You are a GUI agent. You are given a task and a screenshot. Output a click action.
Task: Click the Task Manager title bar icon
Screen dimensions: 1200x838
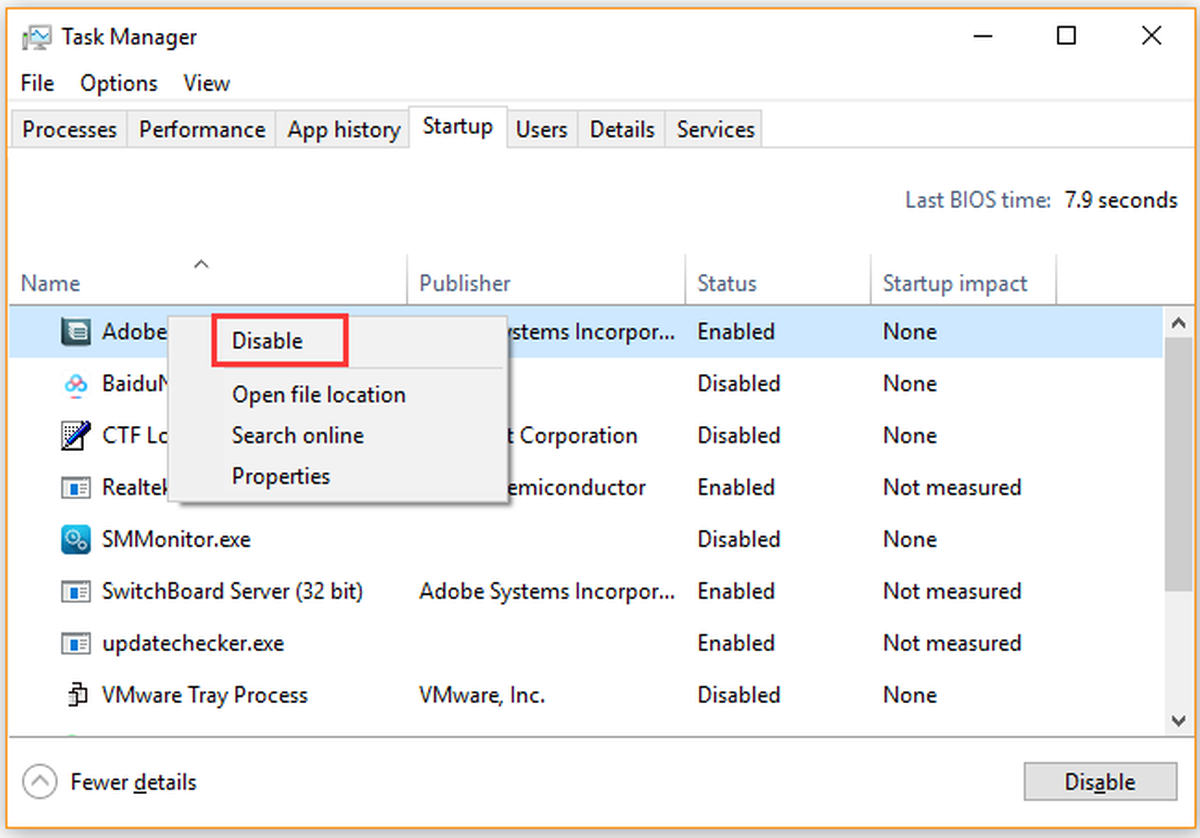pos(38,38)
